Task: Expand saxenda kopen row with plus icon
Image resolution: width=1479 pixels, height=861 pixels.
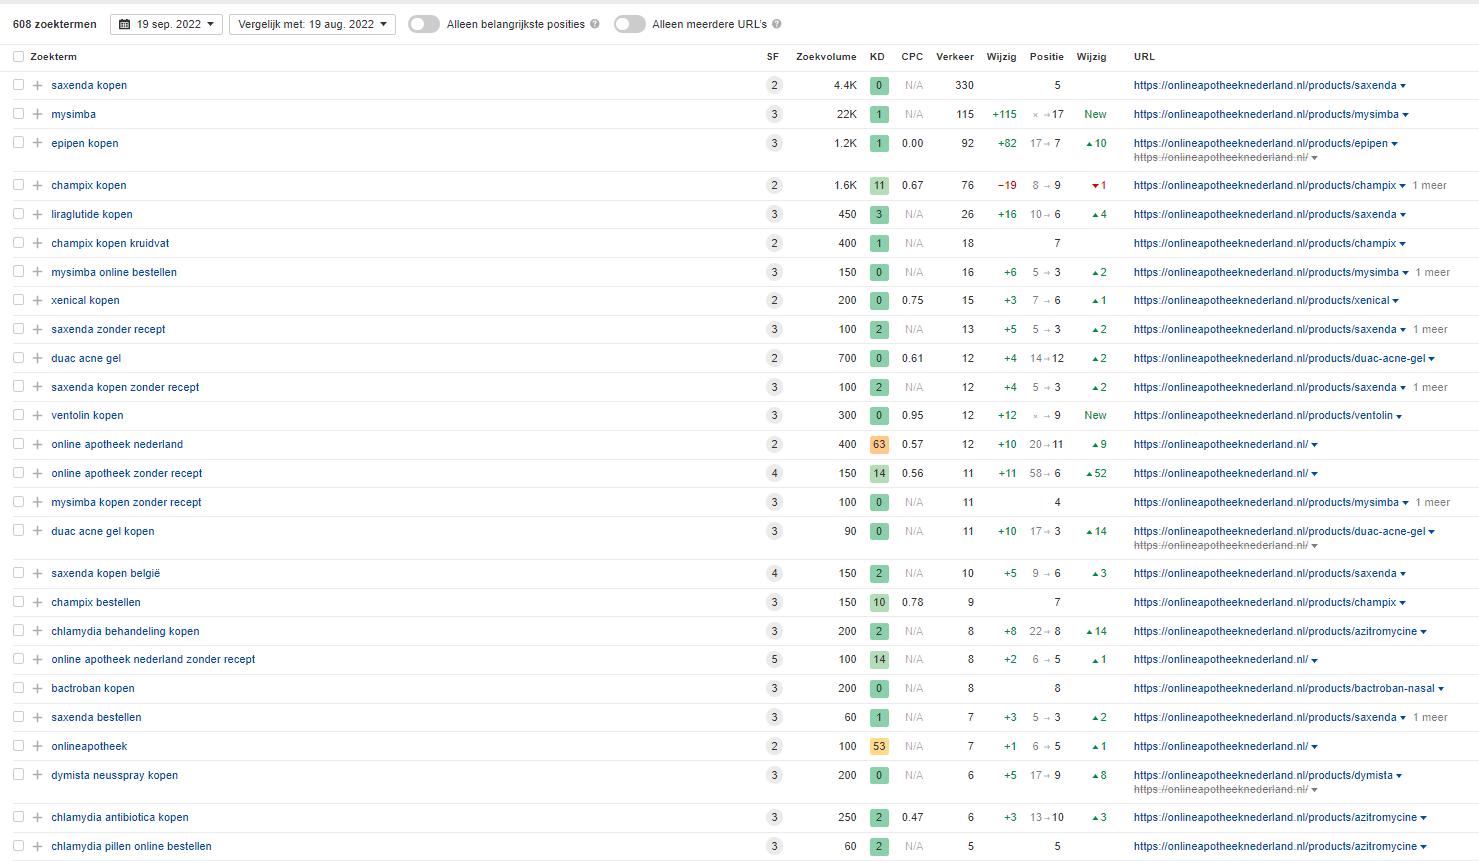Action: pyautogui.click(x=38, y=86)
